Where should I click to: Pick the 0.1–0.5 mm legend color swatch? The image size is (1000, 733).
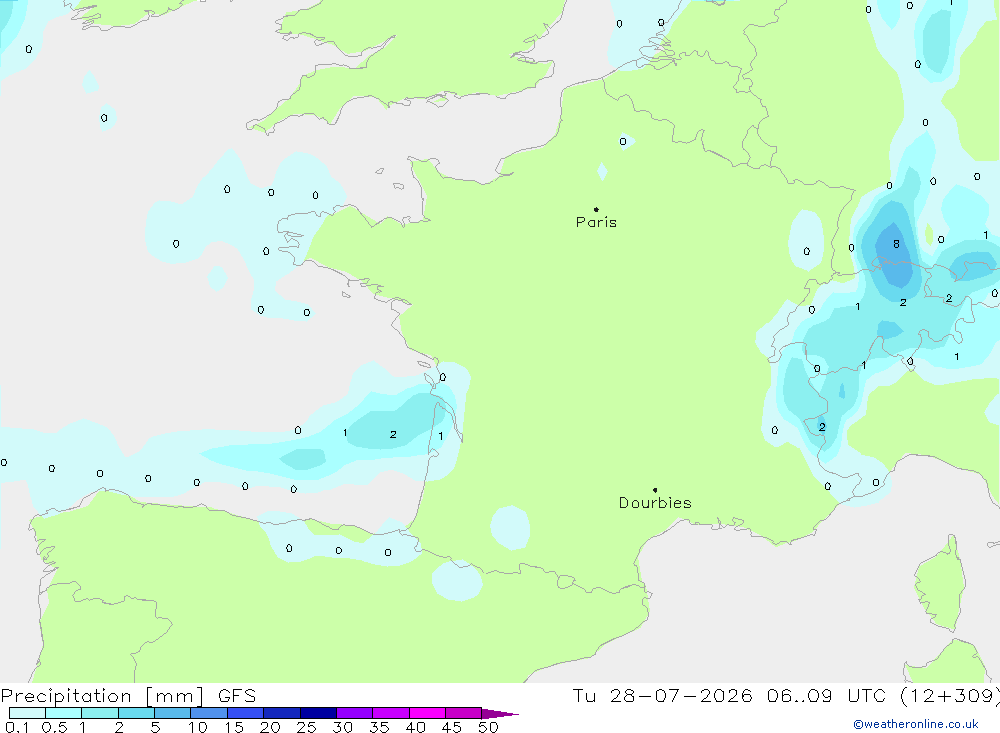click(x=27, y=713)
